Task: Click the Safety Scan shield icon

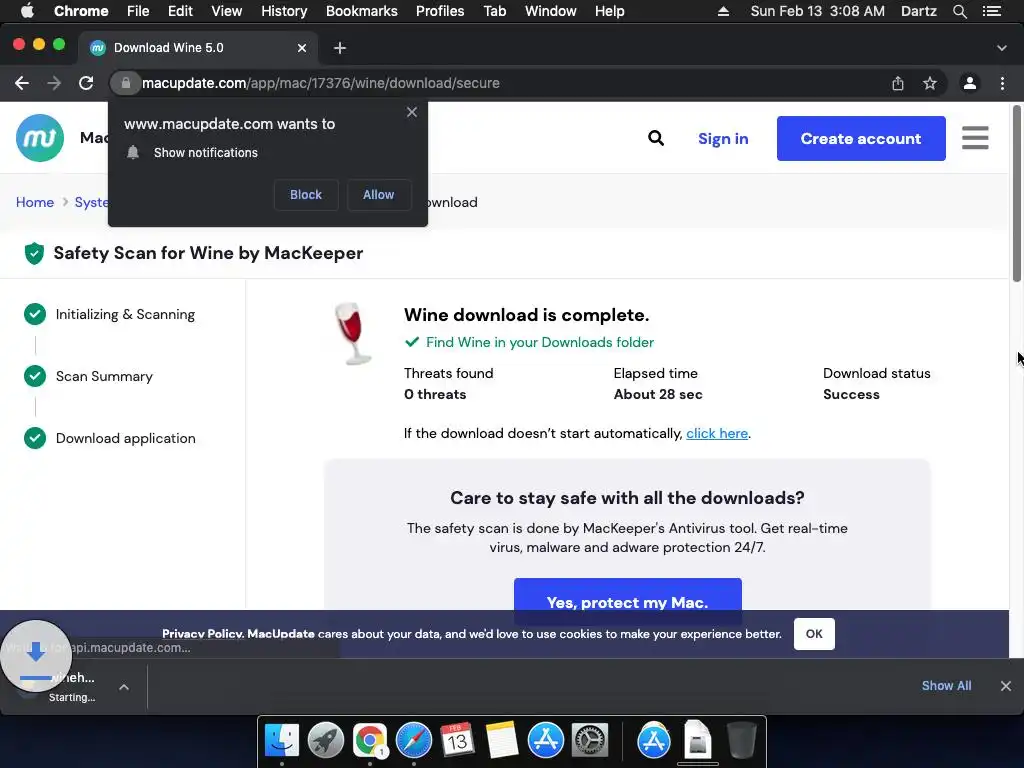Action: coord(34,253)
